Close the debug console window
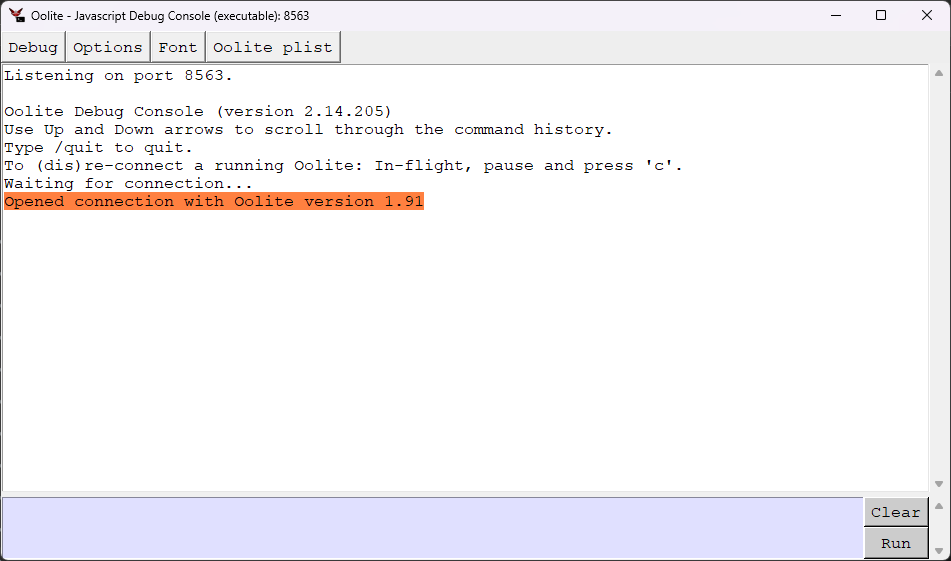This screenshot has width=951, height=561. pos(927,16)
